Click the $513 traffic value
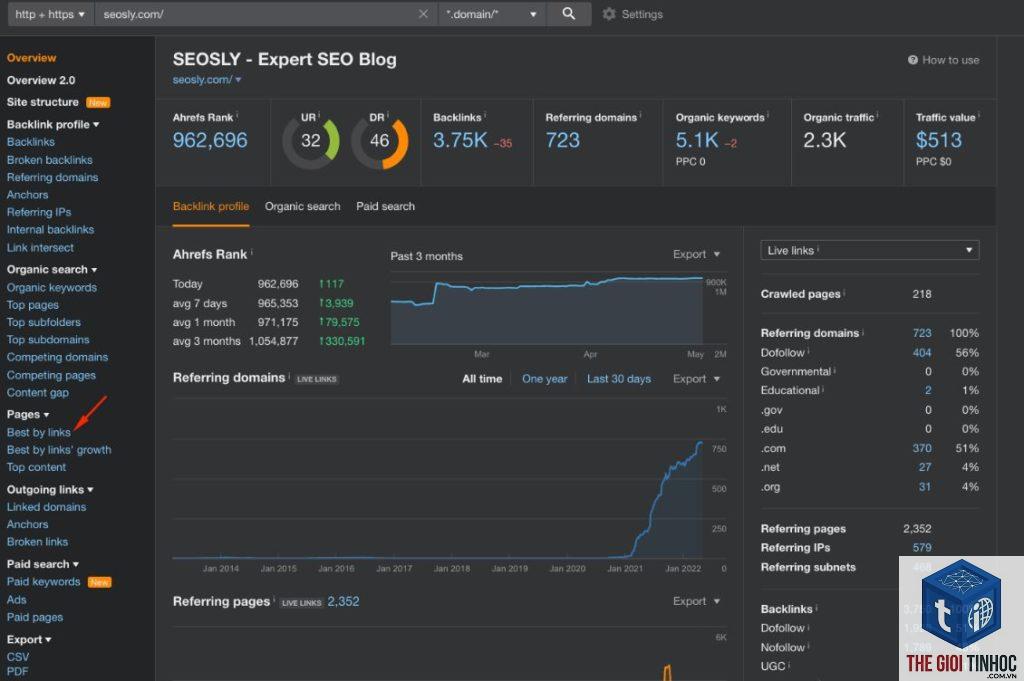1024x681 pixels. (938, 140)
